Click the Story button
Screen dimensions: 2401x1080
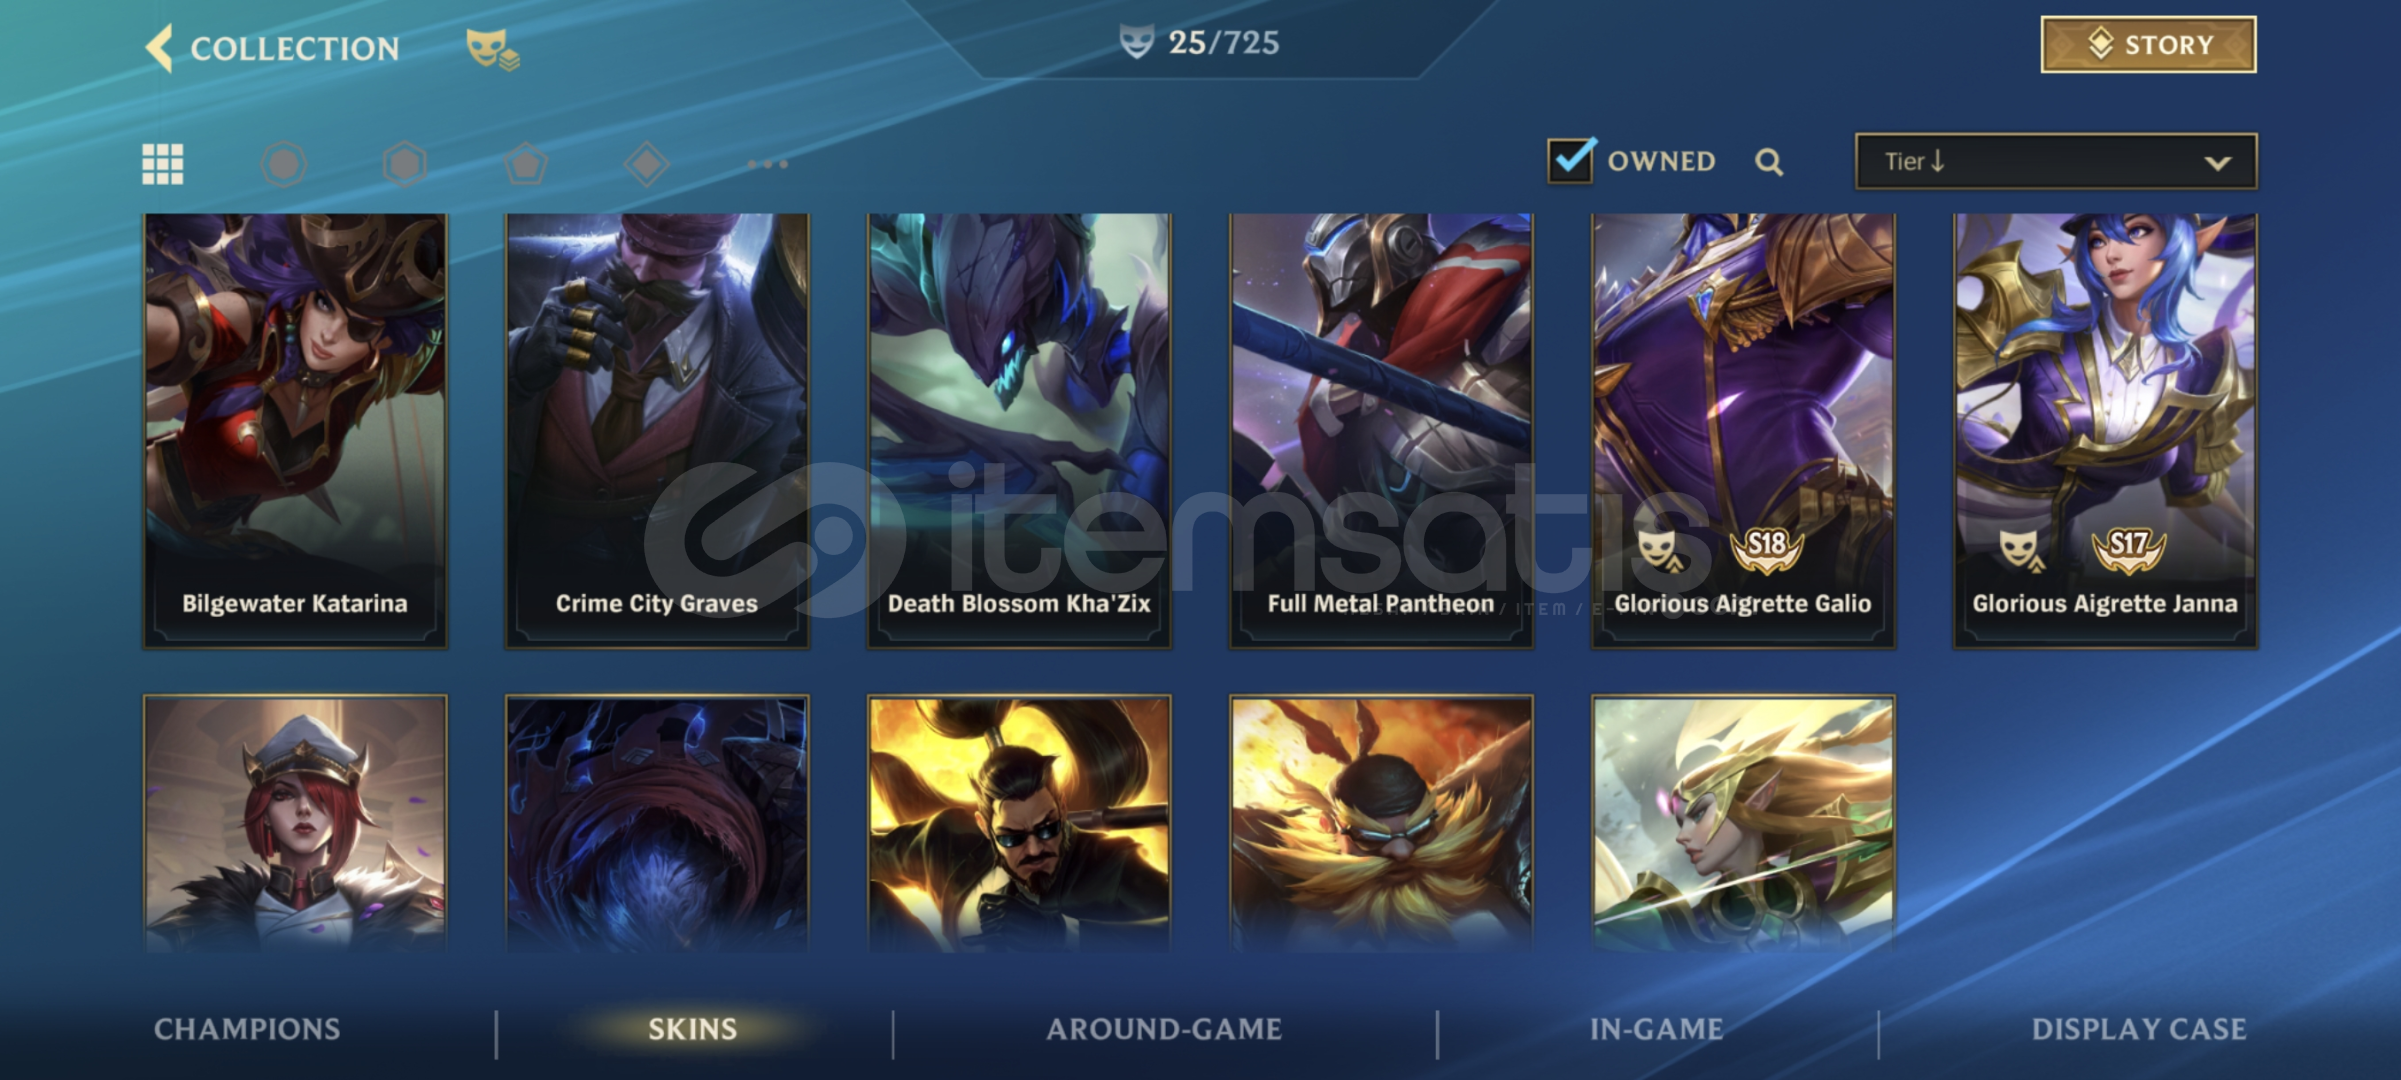tap(2148, 44)
